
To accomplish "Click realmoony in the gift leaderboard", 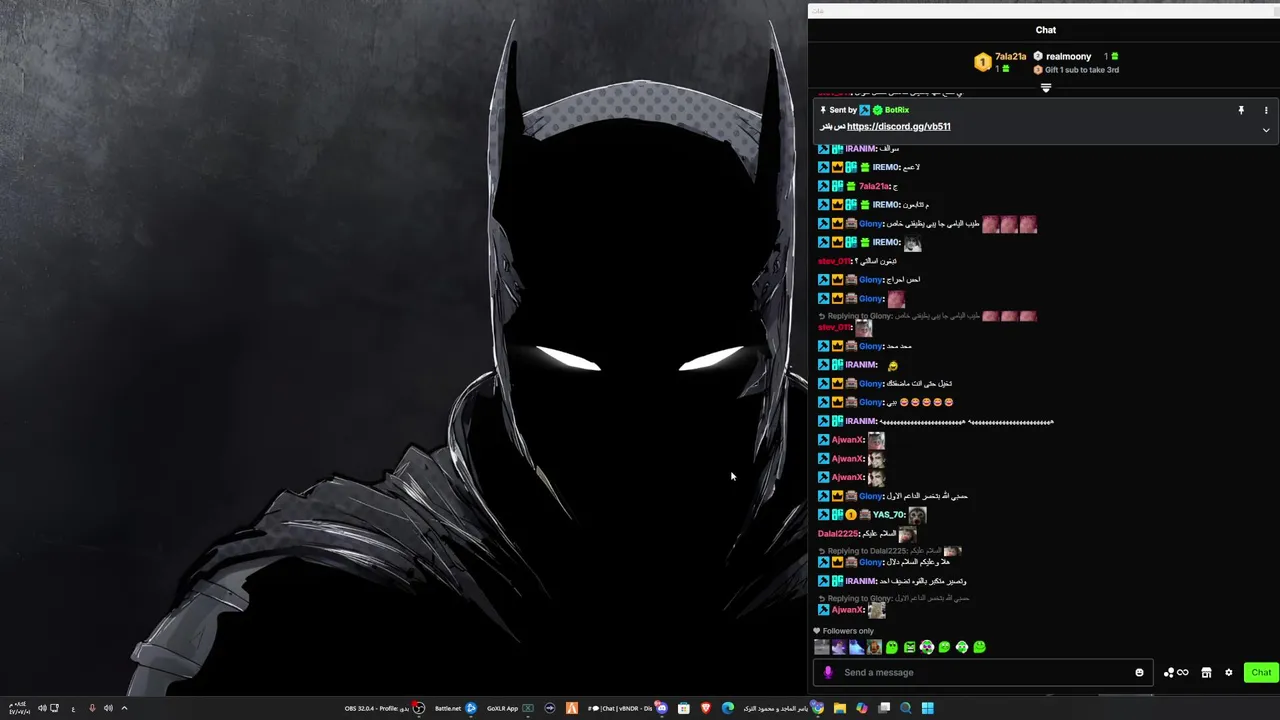I will [x=1068, y=57].
